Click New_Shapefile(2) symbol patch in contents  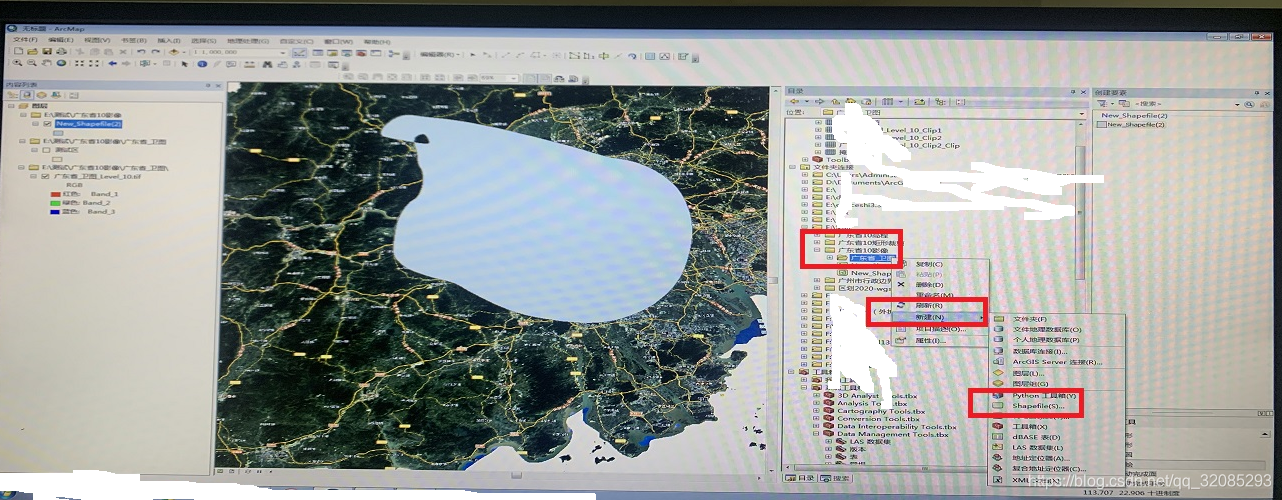58,133
